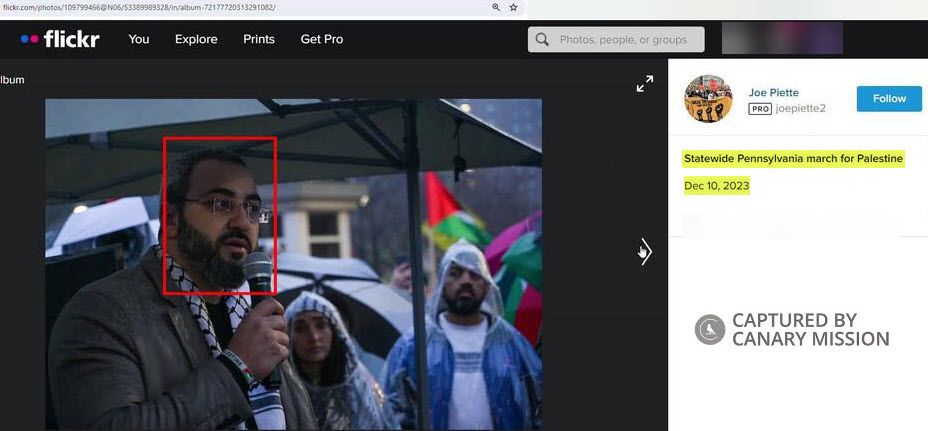Select Prints in the navigation bar

click(259, 39)
